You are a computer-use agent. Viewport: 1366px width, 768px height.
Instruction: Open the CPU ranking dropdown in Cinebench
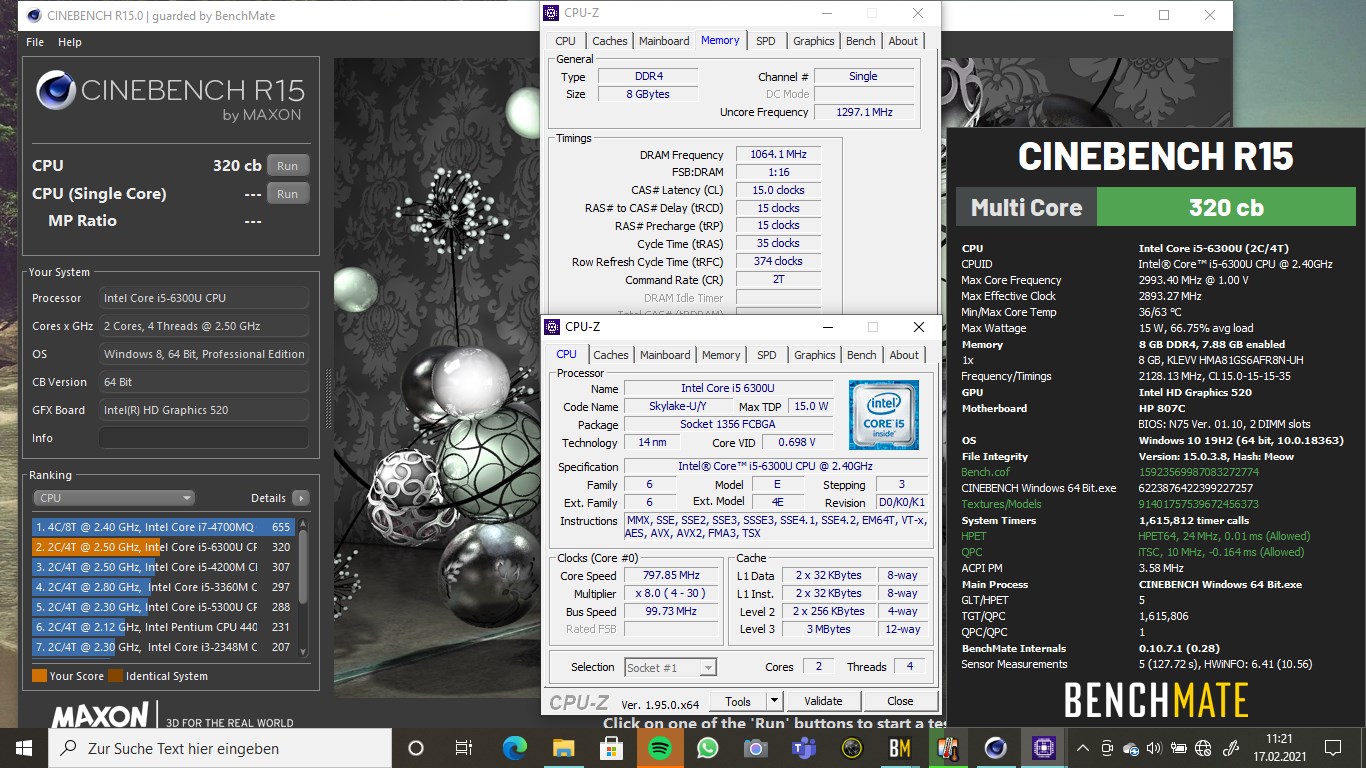114,498
